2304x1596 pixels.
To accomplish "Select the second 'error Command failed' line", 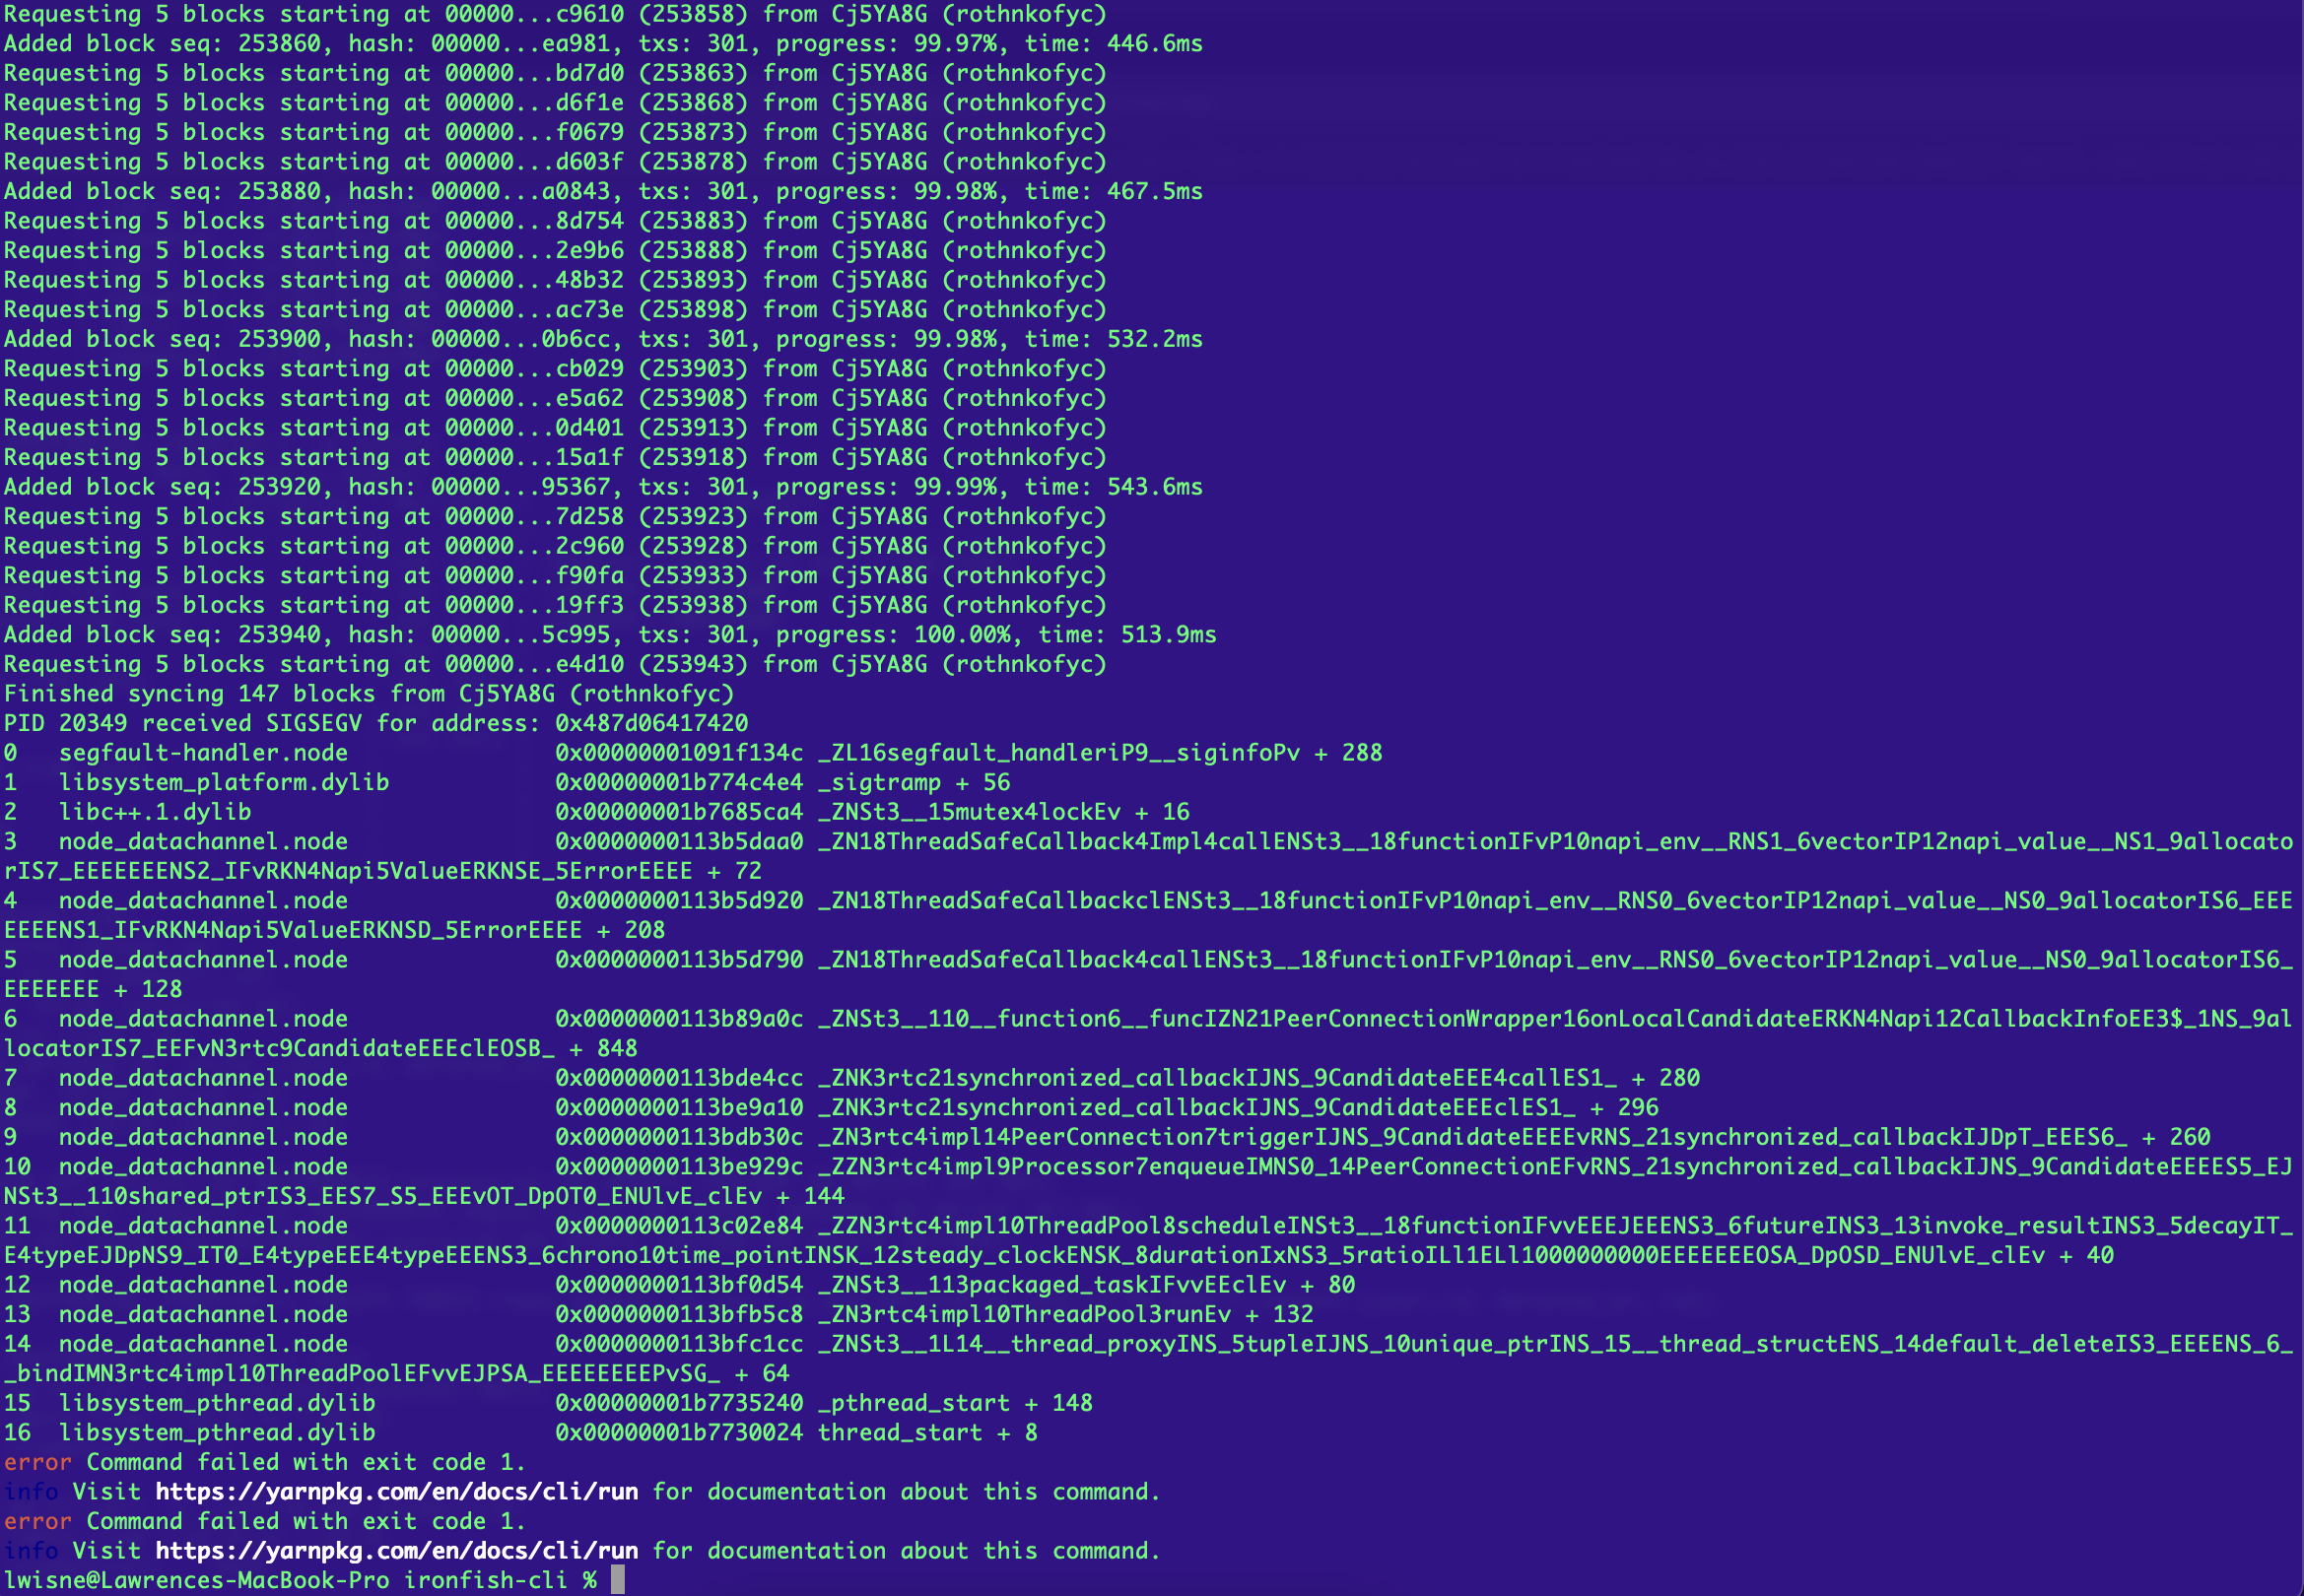I will tap(265, 1521).
